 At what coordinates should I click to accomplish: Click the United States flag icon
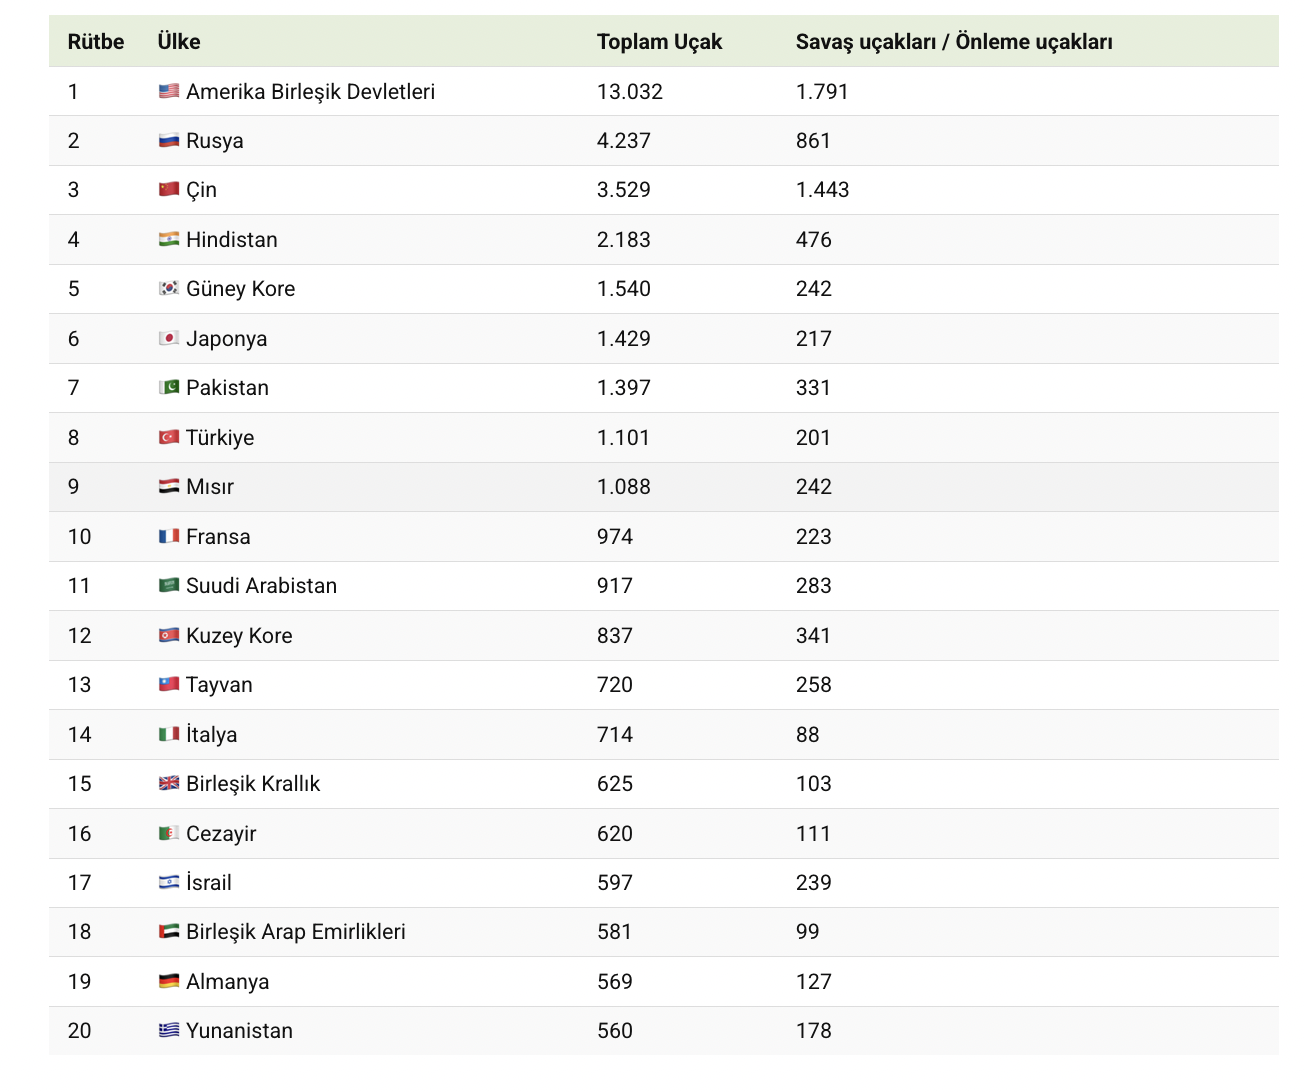coord(168,91)
